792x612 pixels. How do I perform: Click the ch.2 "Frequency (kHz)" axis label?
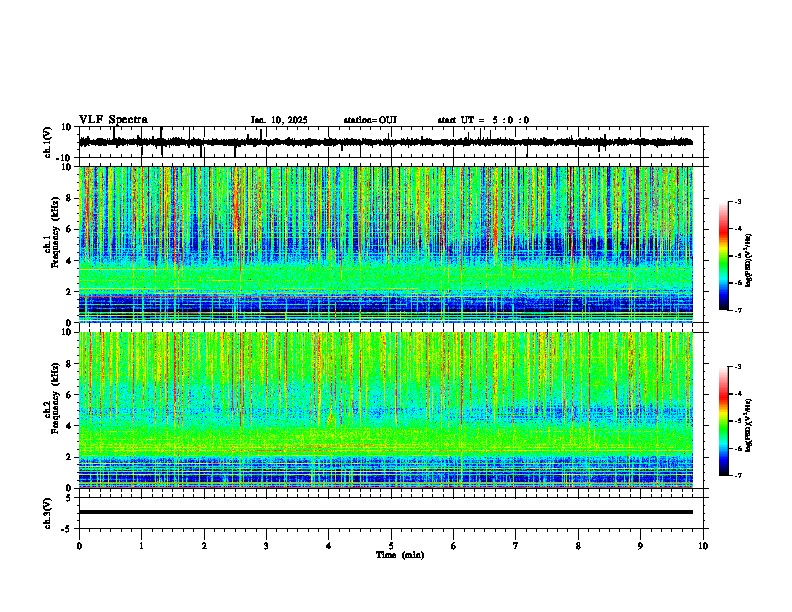pos(55,398)
